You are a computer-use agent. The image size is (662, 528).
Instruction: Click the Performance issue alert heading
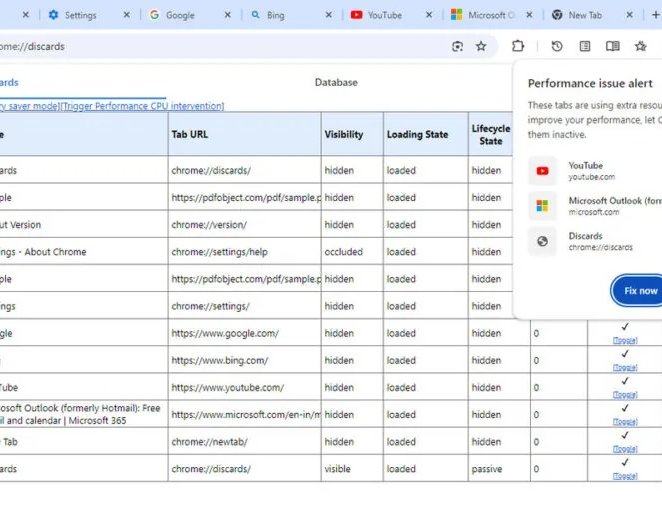click(590, 83)
